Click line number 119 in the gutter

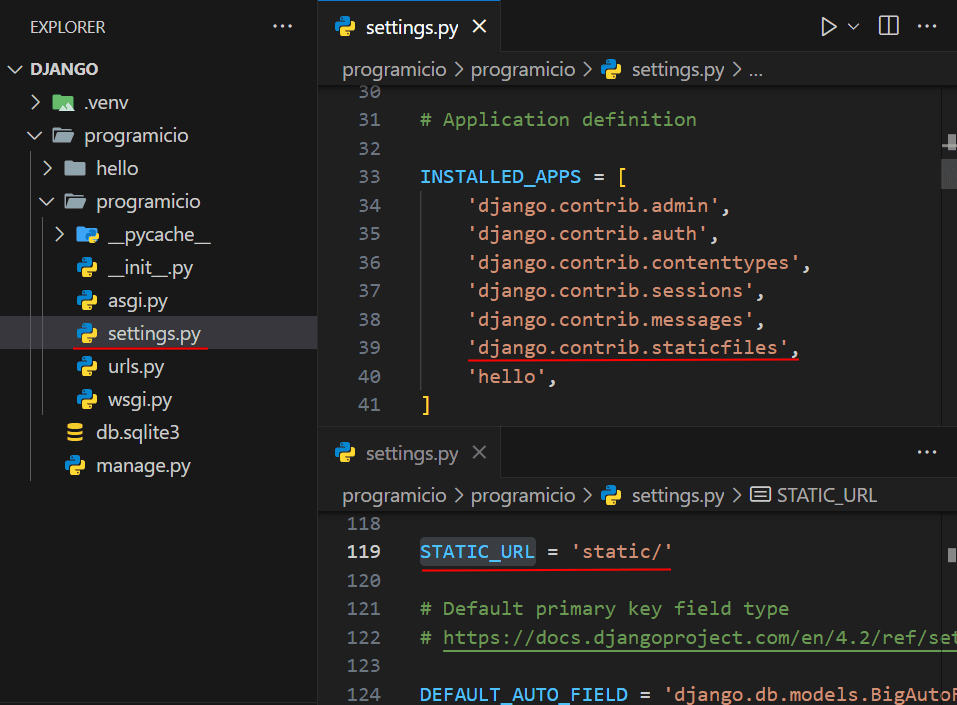[x=363, y=552]
